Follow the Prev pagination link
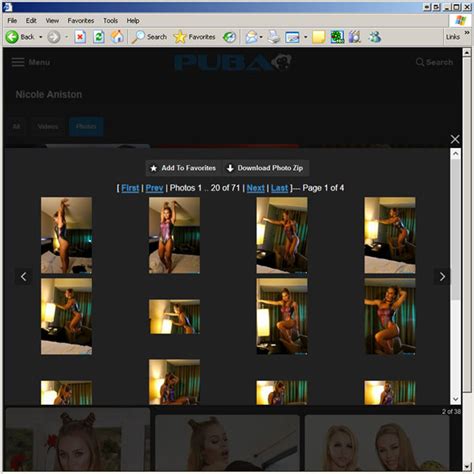The height and width of the screenshot is (474, 474). tap(154, 188)
